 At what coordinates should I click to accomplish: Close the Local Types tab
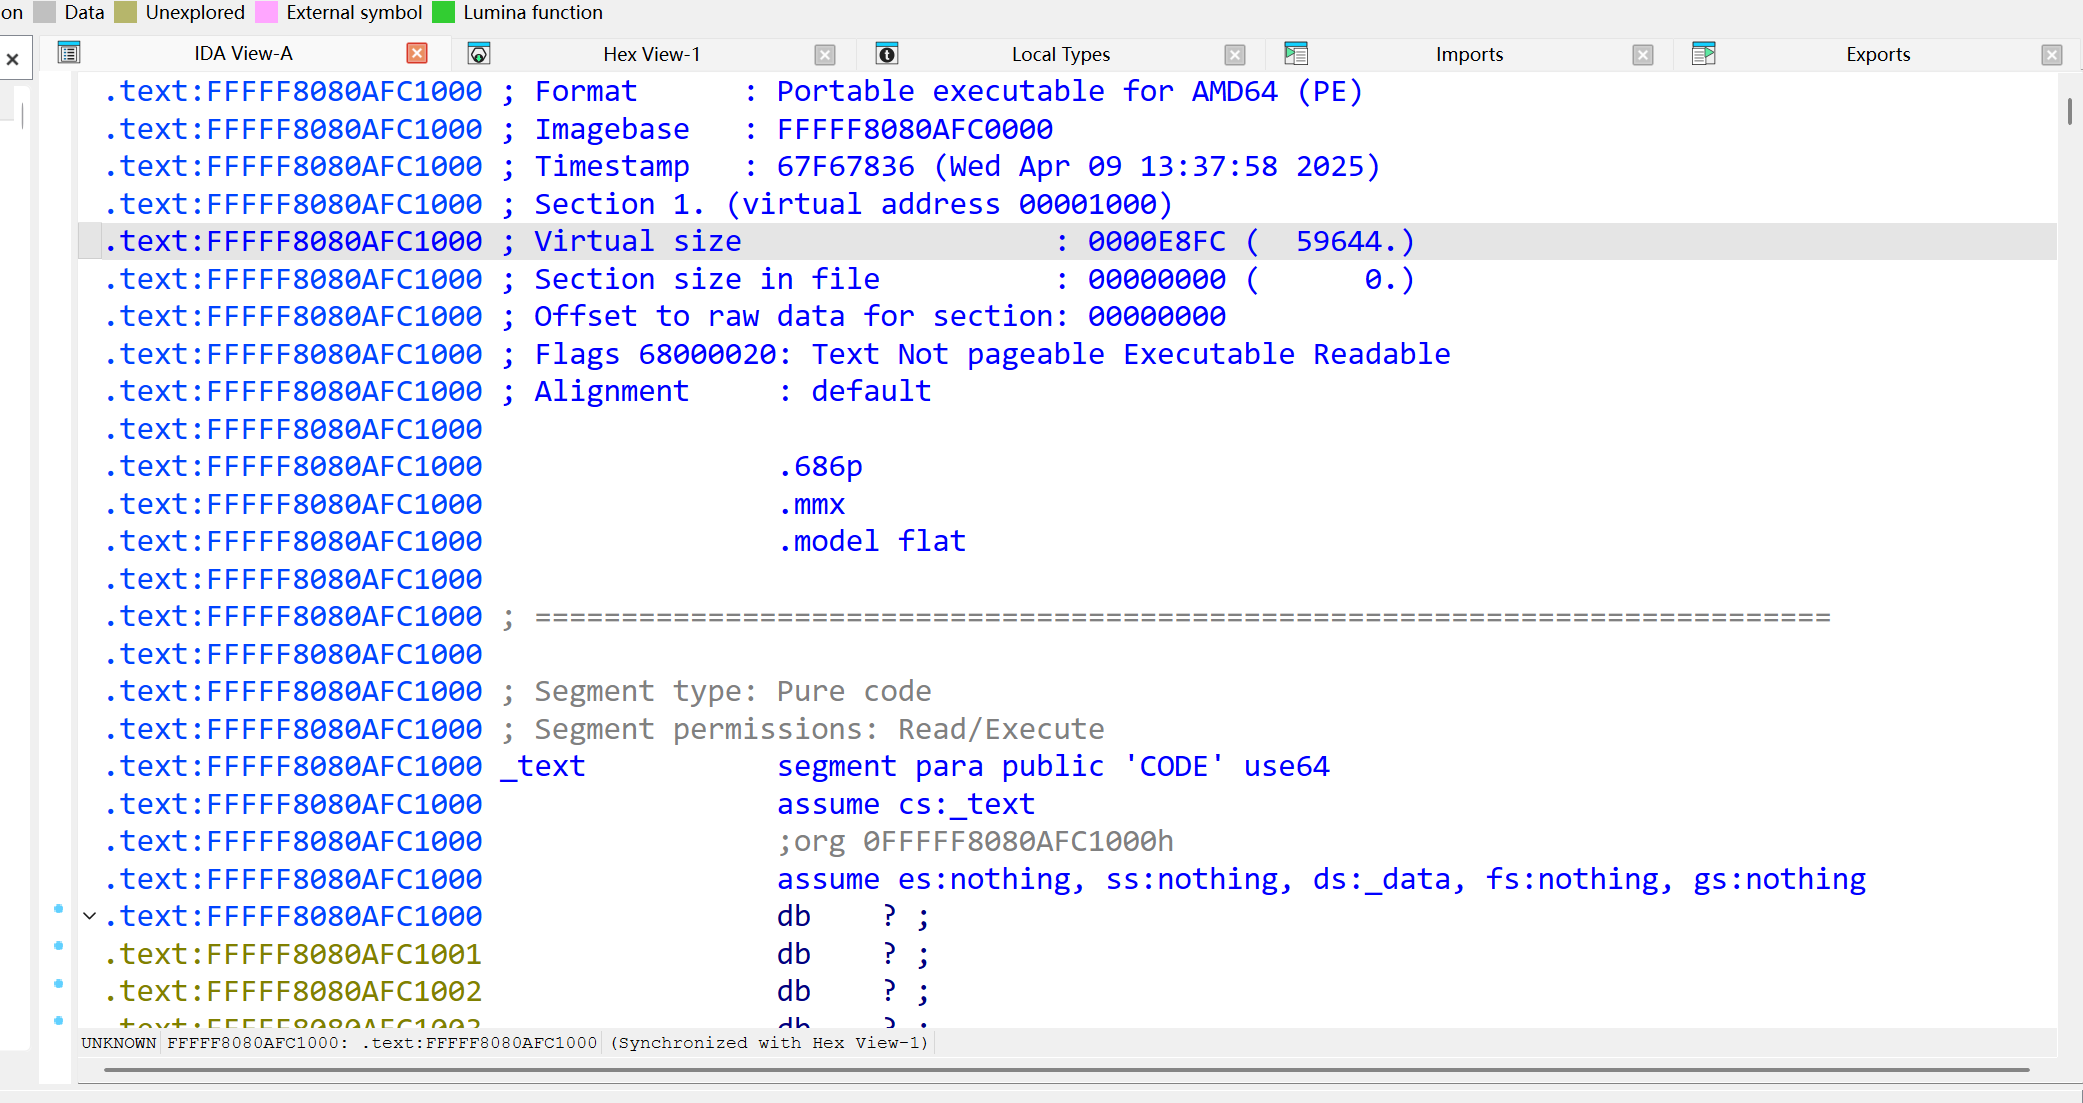(1235, 55)
